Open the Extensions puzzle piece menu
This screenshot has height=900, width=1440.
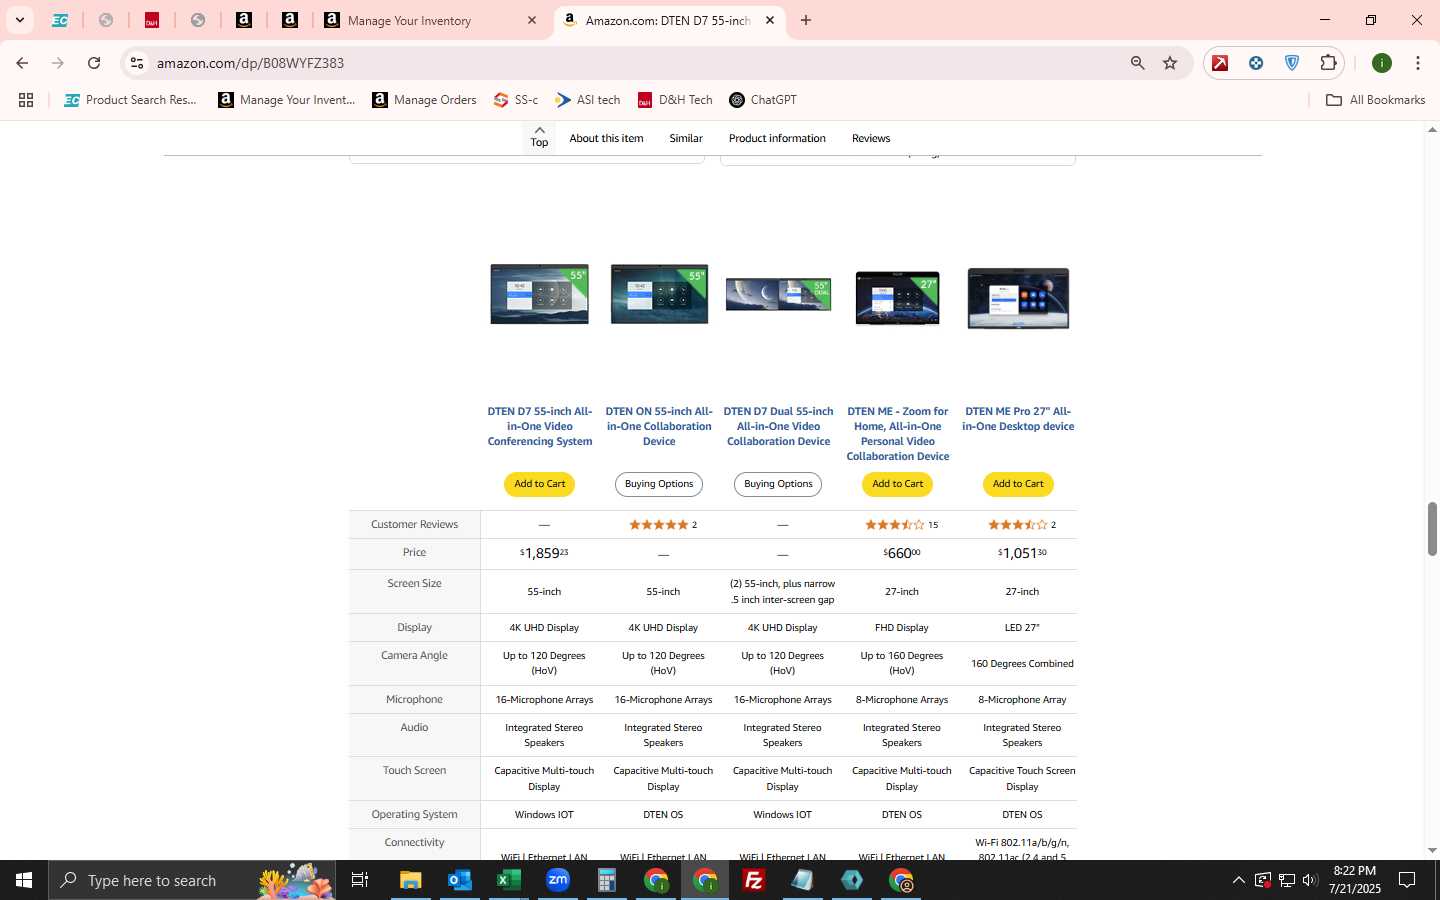click(x=1328, y=63)
